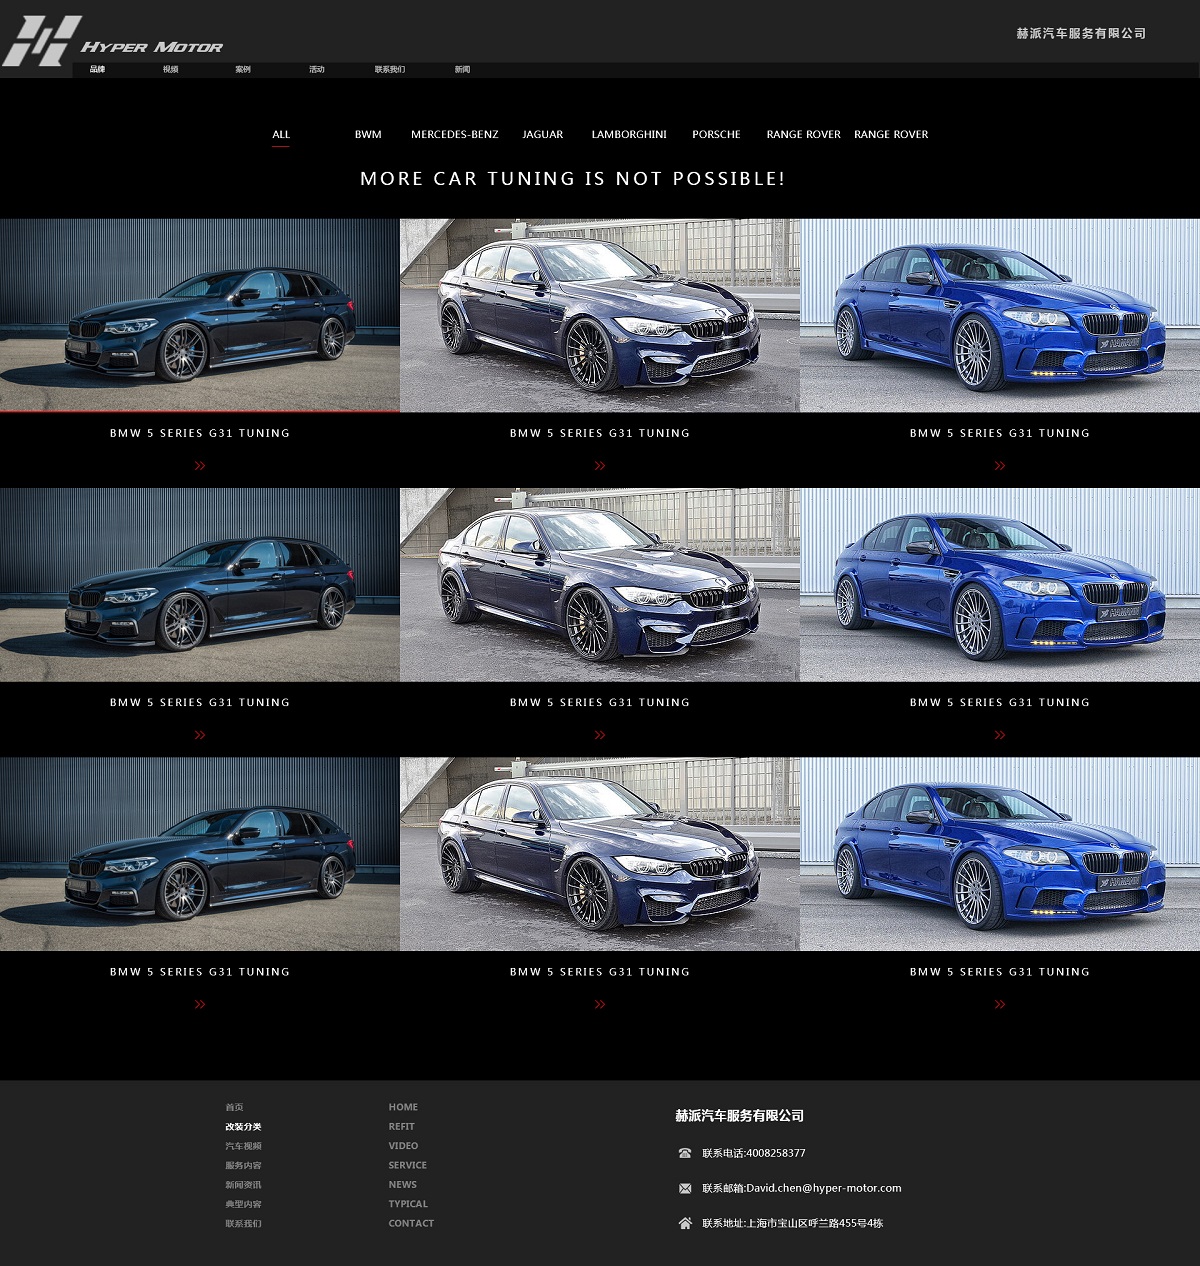The width and height of the screenshot is (1200, 1266).
Task: Open third-row navy BMW sedan photo
Action: pos(600,854)
